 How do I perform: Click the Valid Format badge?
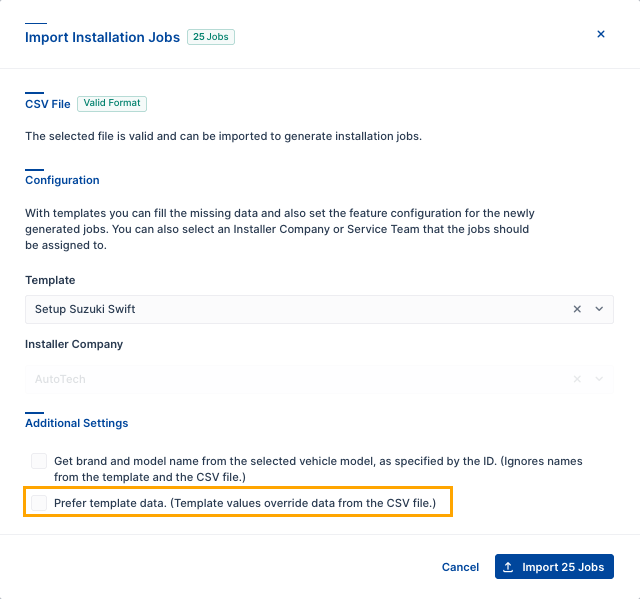(112, 103)
